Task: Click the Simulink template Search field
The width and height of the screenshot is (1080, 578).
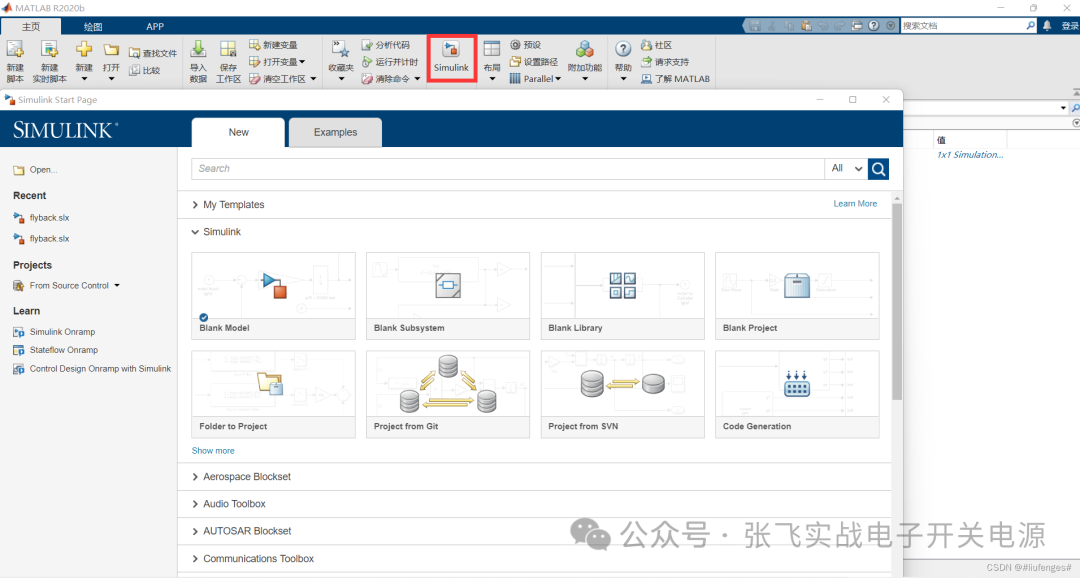Action: click(x=508, y=169)
